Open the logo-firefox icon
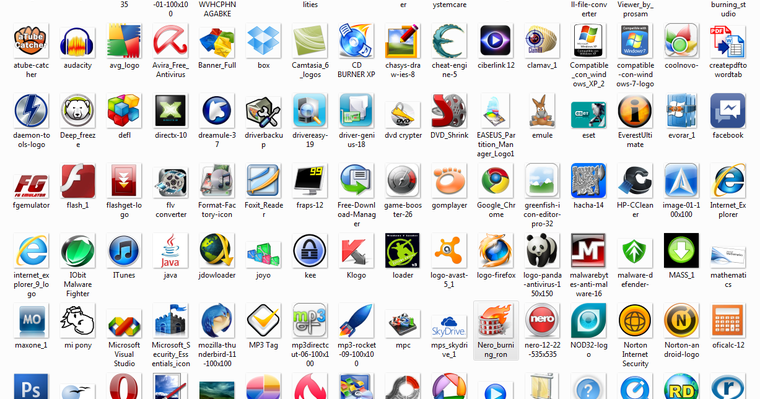This screenshot has height=399, width=760. pos(496,251)
